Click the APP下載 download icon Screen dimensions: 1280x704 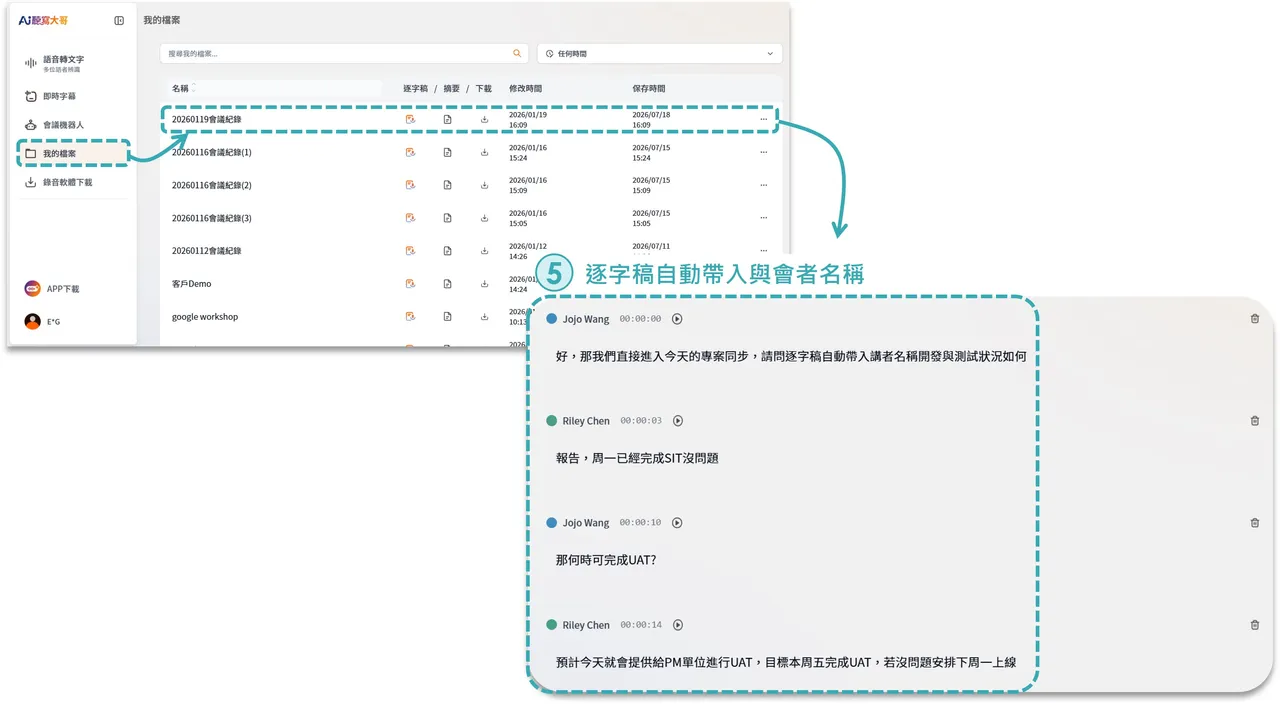30,288
